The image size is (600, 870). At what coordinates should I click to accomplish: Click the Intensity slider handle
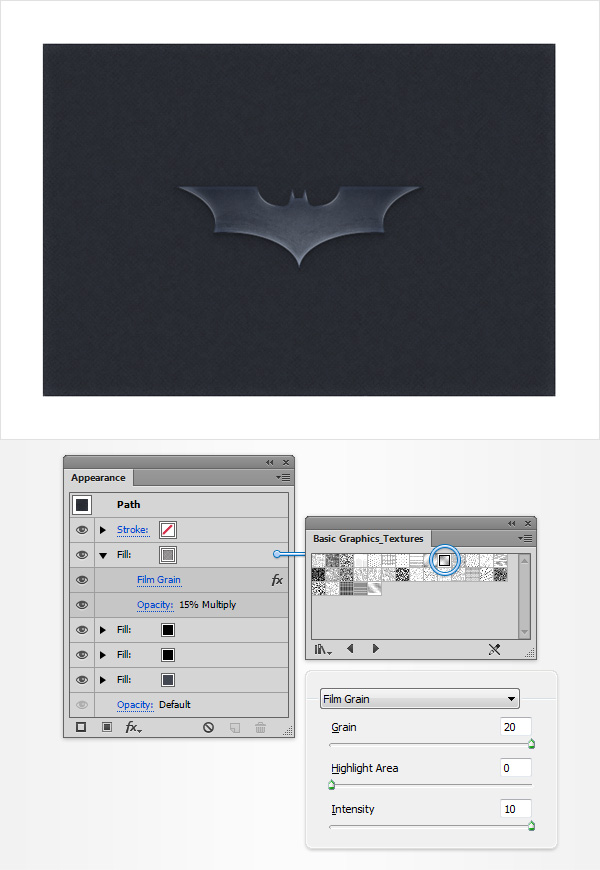pyautogui.click(x=531, y=826)
